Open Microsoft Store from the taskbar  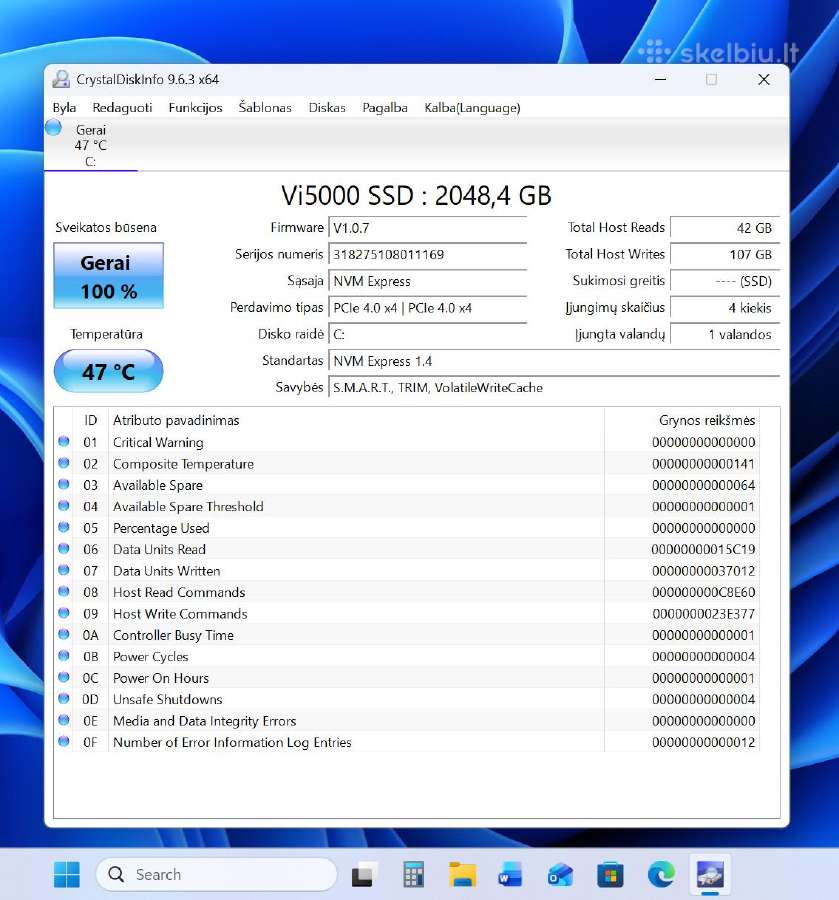coord(610,874)
